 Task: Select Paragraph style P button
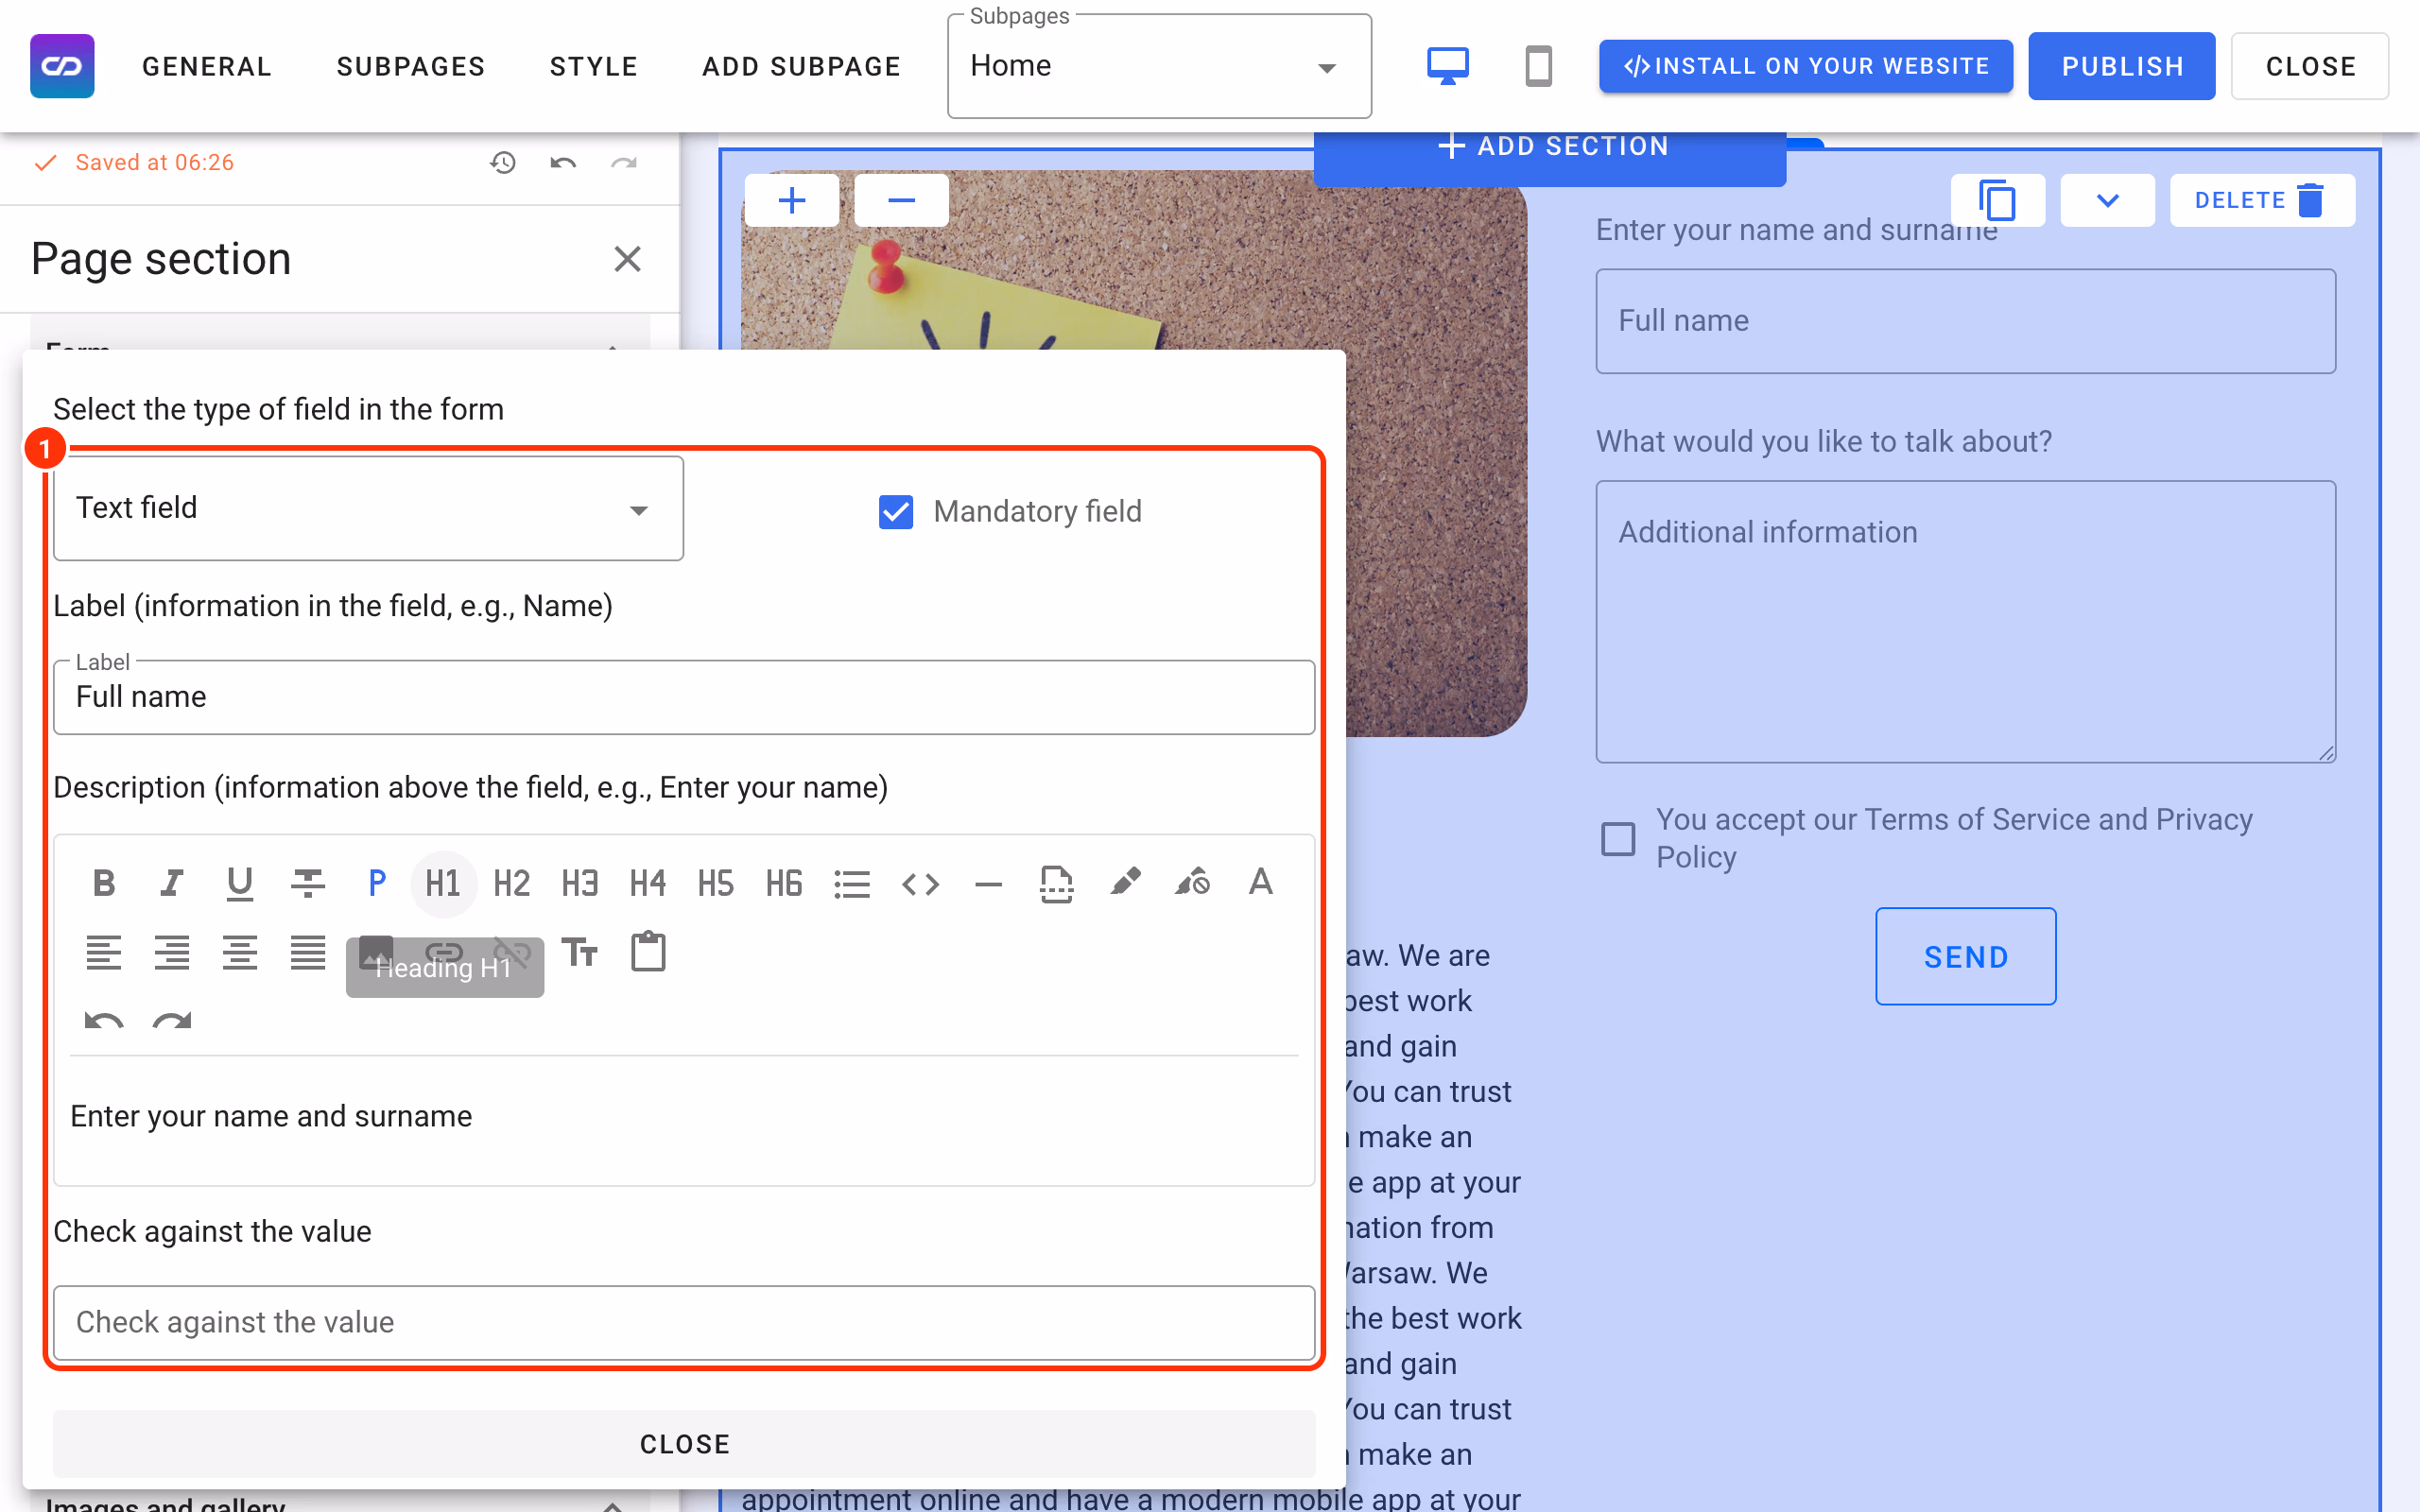tap(376, 883)
